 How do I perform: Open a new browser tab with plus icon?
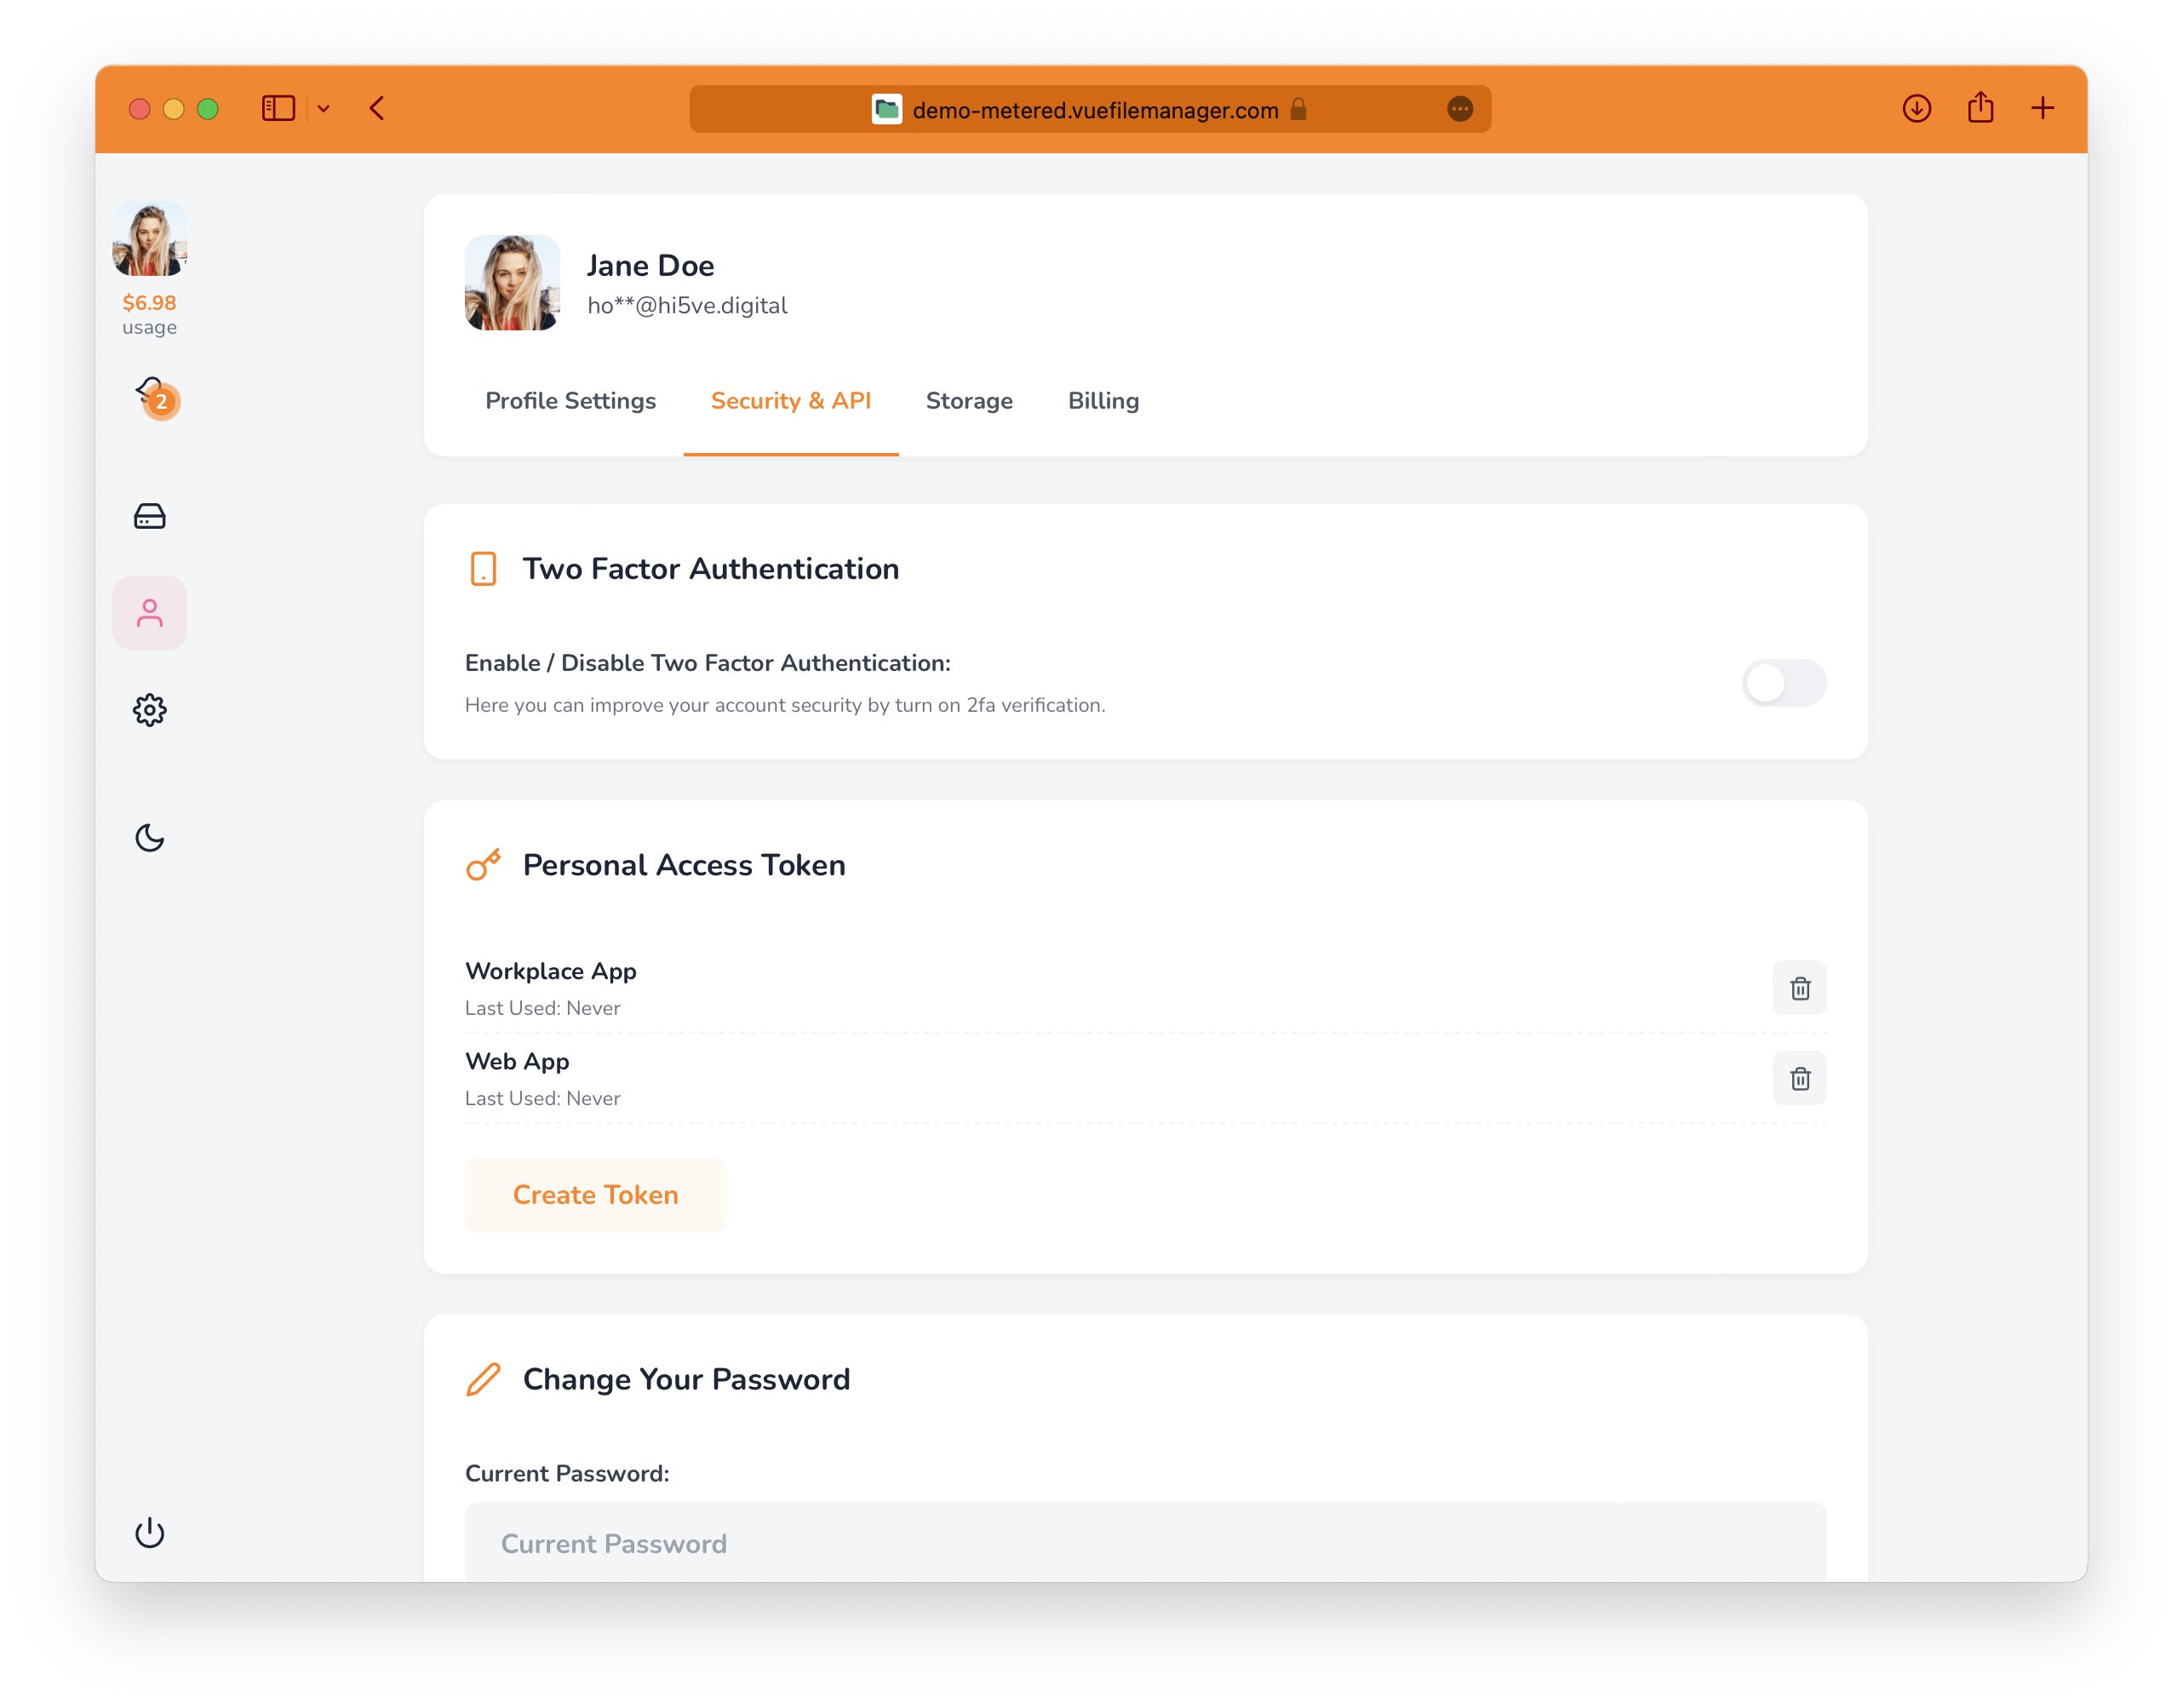click(2042, 108)
